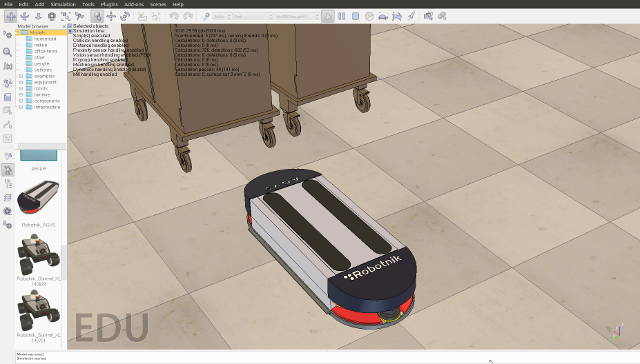
Task: Open the simulation accuracy dropdown
Action: pos(253,16)
